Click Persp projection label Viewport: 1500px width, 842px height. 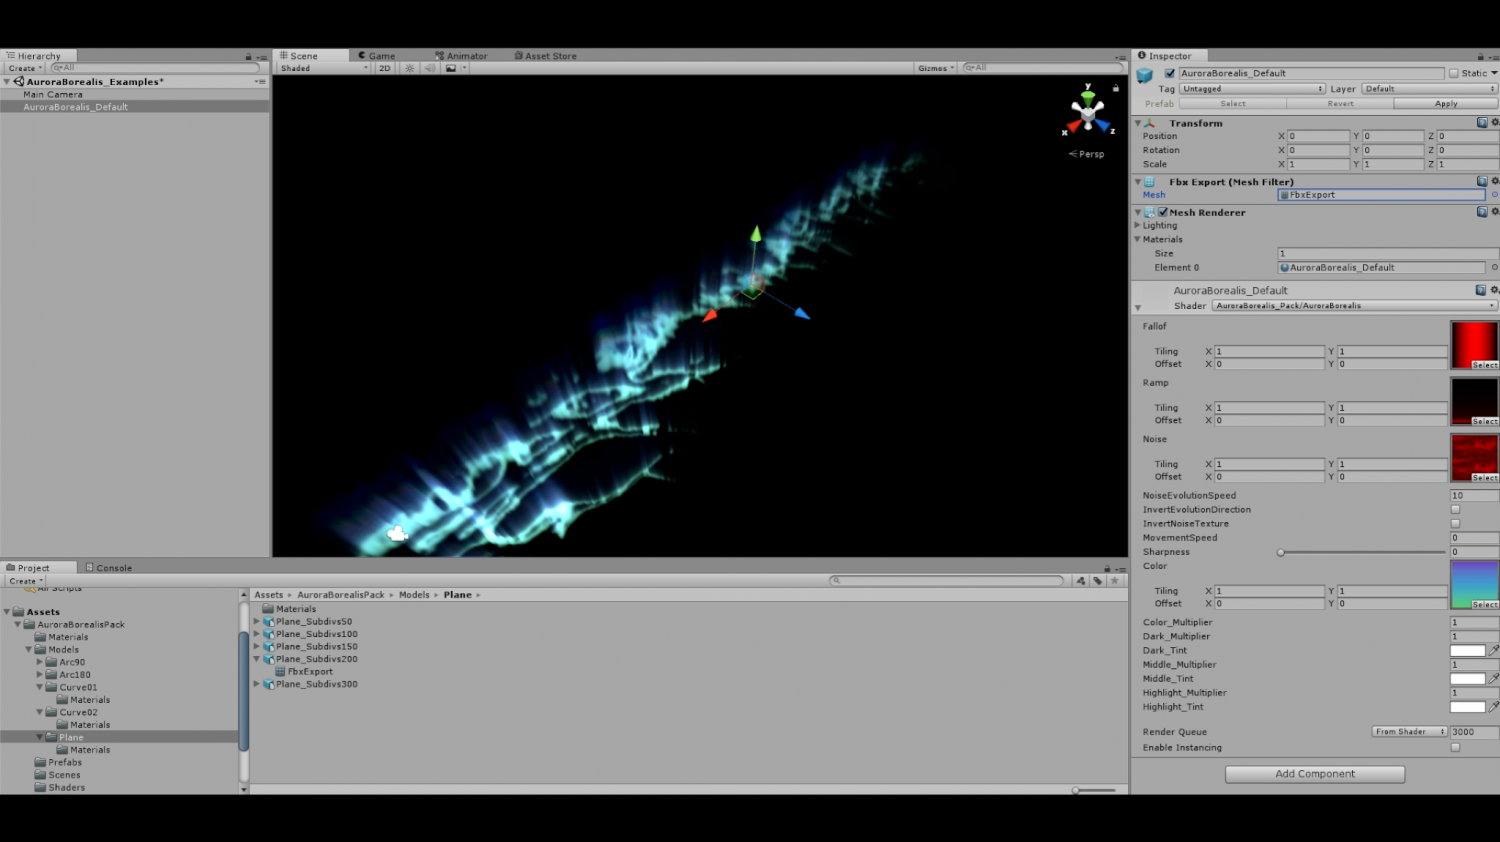[1087, 154]
